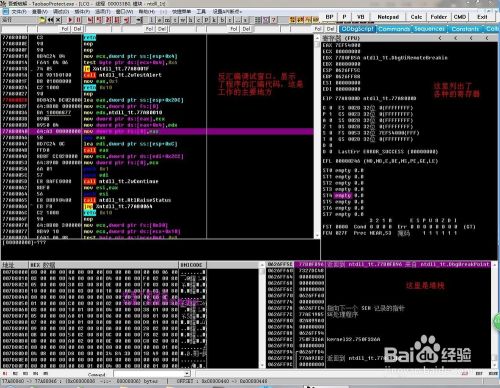Open the 查看(V) menu
Screen dimensions: 500x388
pyautogui.click(x=40, y=12)
